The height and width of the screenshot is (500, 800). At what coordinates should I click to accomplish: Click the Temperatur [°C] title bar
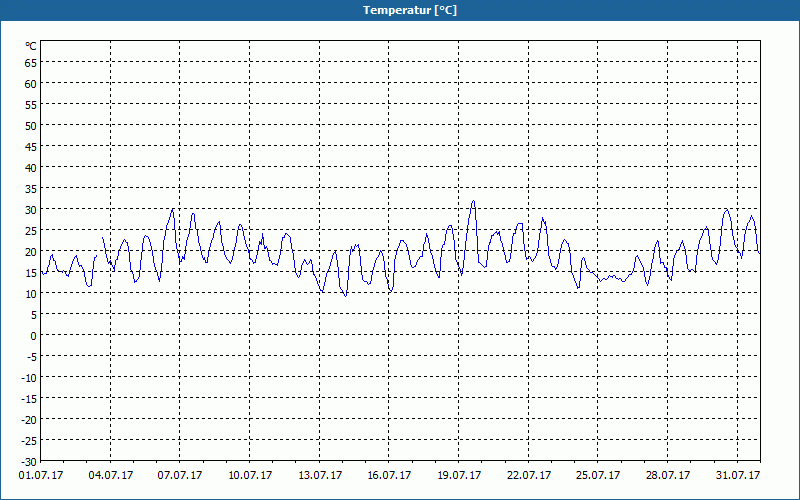(x=400, y=10)
